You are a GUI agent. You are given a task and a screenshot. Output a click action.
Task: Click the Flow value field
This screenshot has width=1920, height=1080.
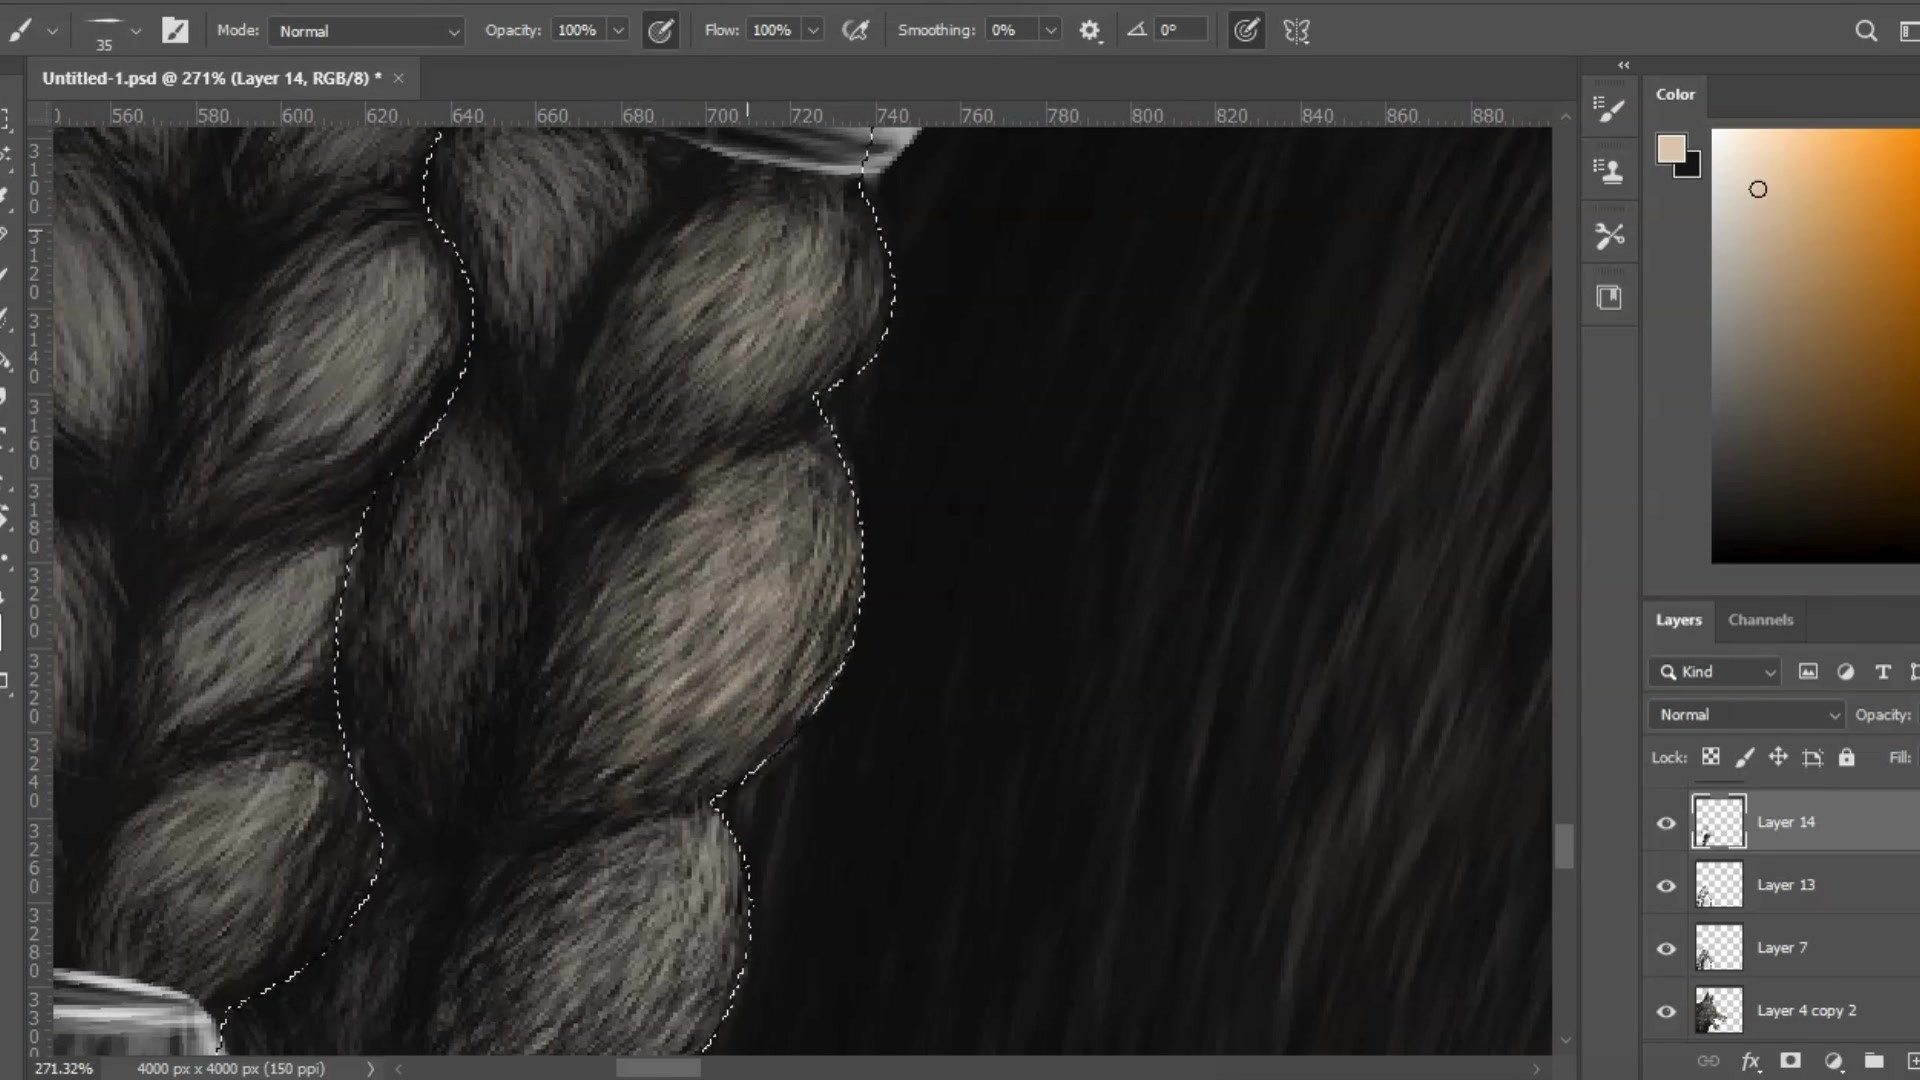coord(773,30)
